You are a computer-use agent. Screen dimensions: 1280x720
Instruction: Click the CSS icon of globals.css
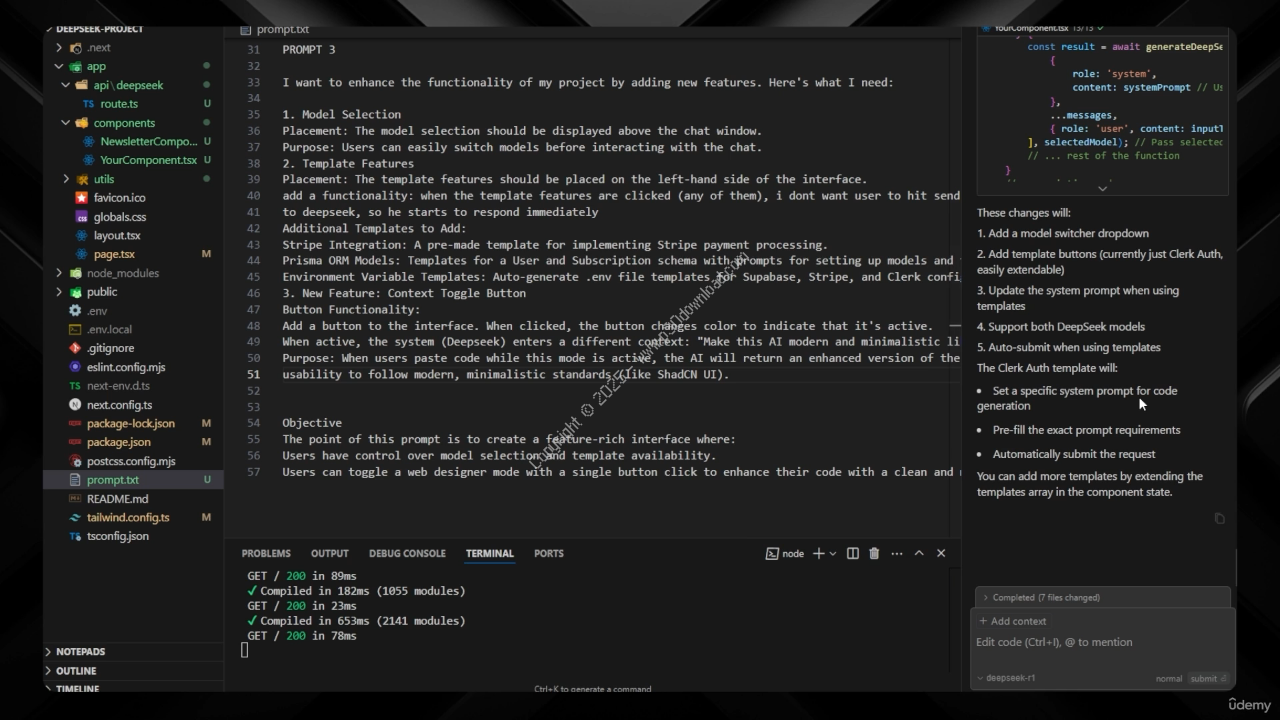81,217
